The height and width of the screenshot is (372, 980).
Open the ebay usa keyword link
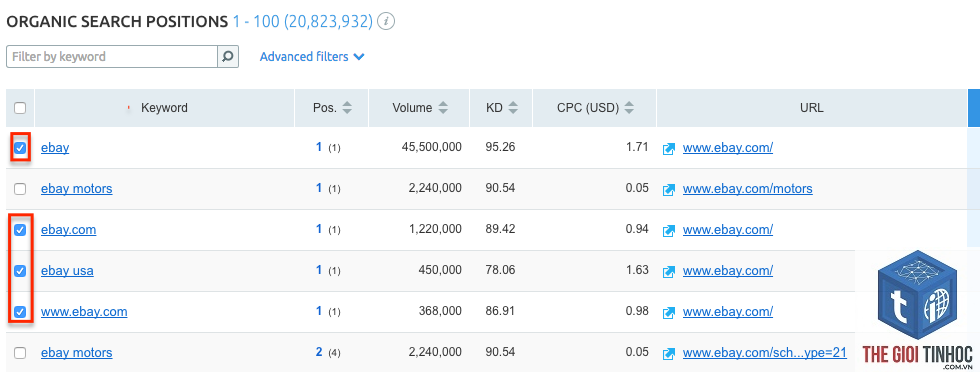point(68,271)
